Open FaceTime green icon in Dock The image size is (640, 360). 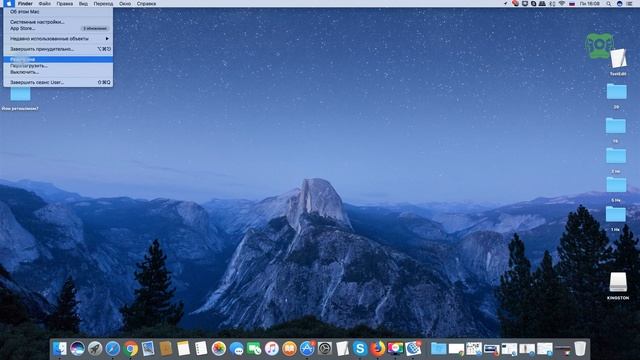(x=254, y=349)
